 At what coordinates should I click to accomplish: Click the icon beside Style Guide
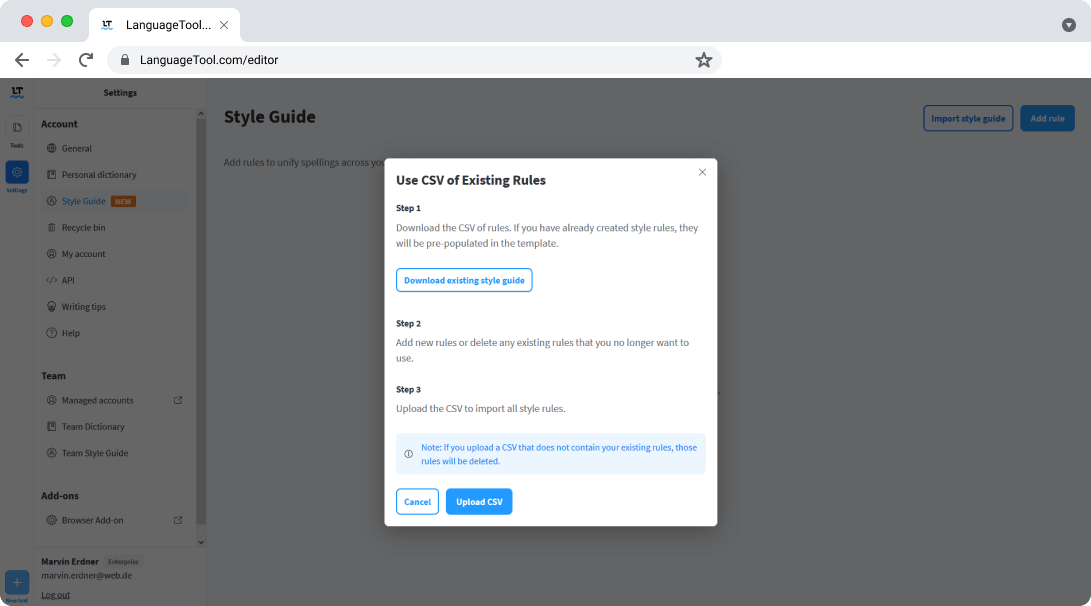(51, 201)
